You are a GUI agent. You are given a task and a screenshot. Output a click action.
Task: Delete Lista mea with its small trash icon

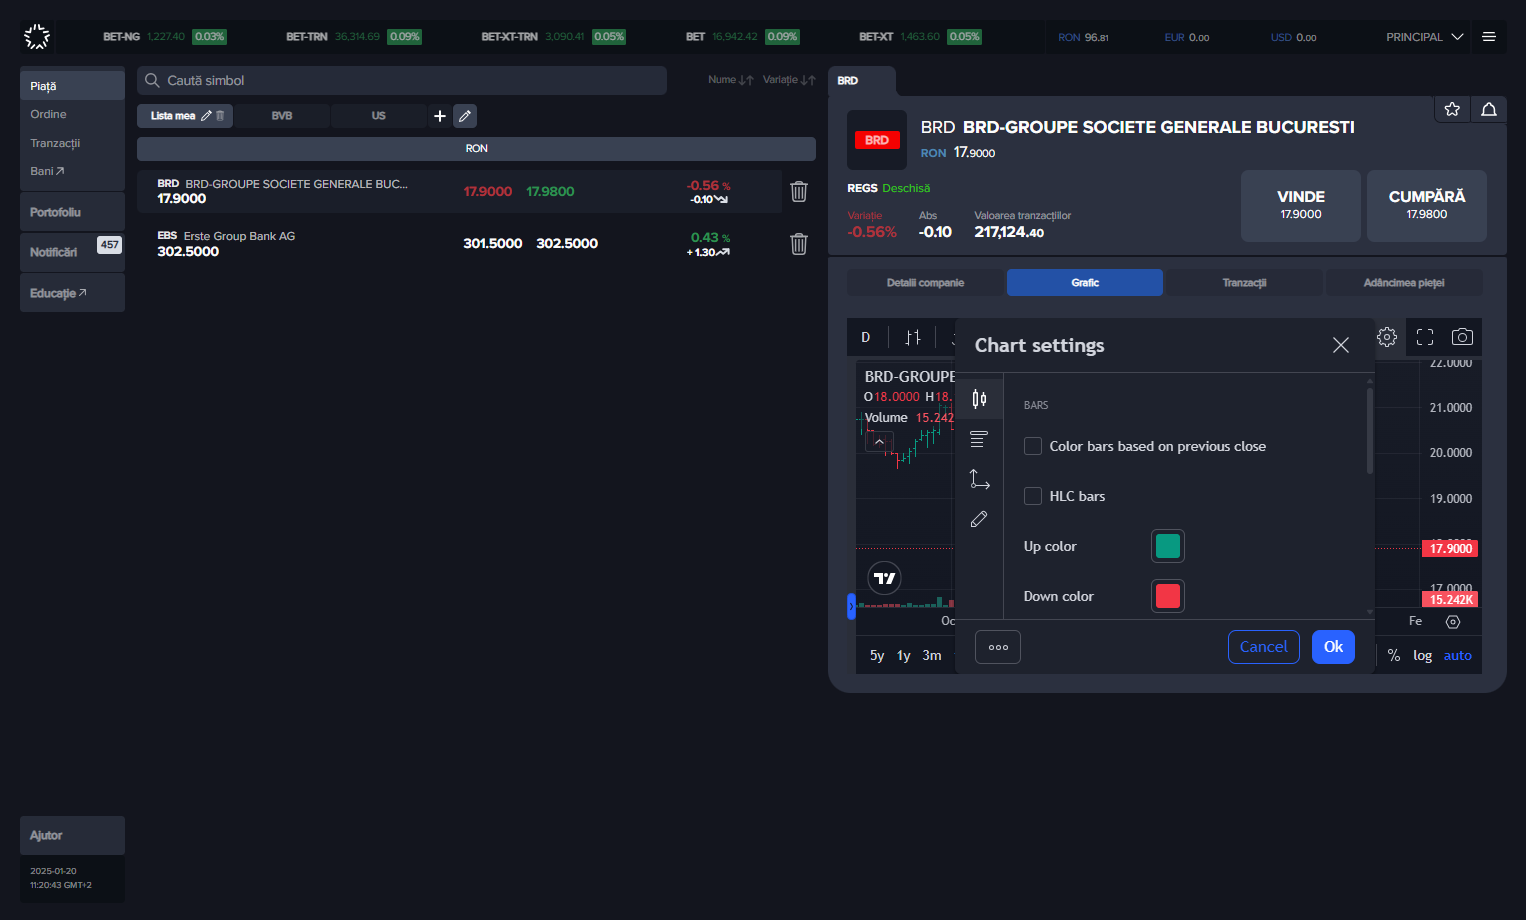pos(220,116)
